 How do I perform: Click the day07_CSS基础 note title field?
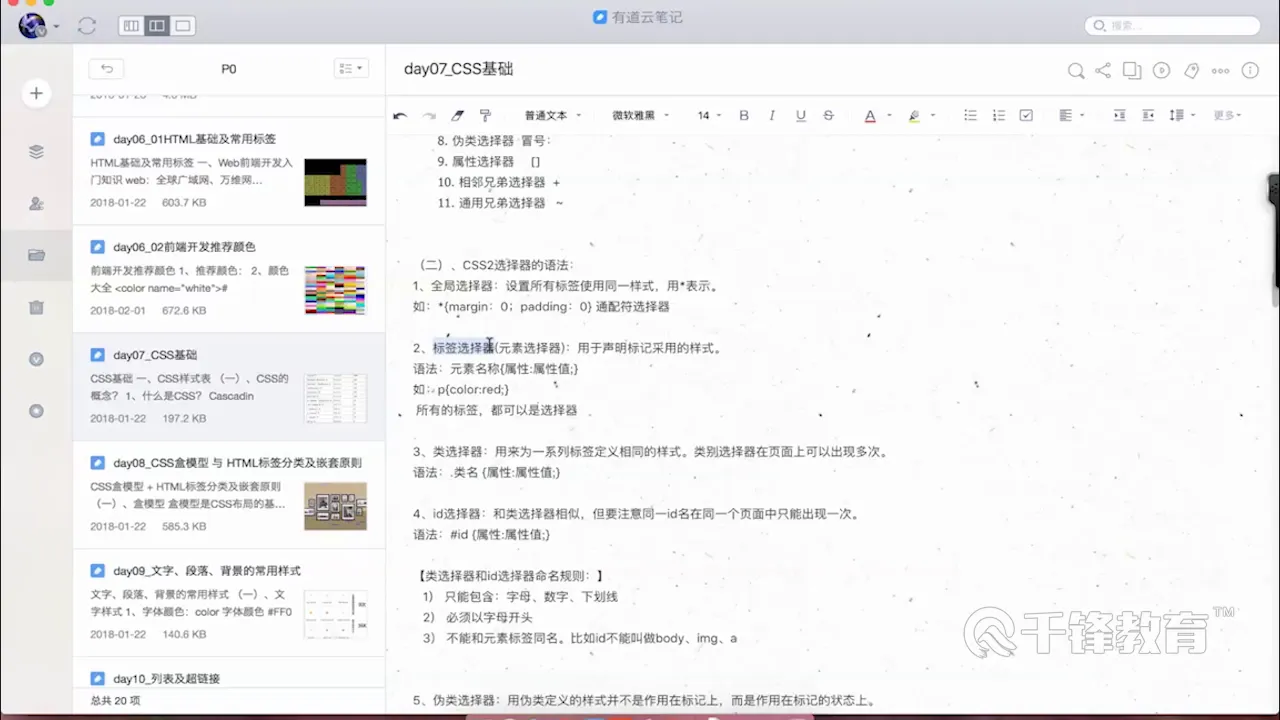458,69
